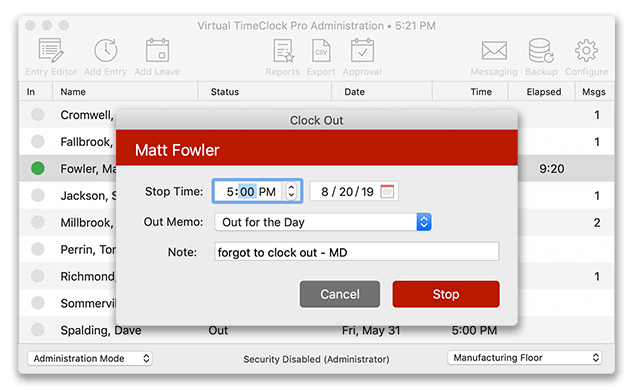Click the red Stop button
The width and height of the screenshot is (633, 390).
[x=446, y=294]
